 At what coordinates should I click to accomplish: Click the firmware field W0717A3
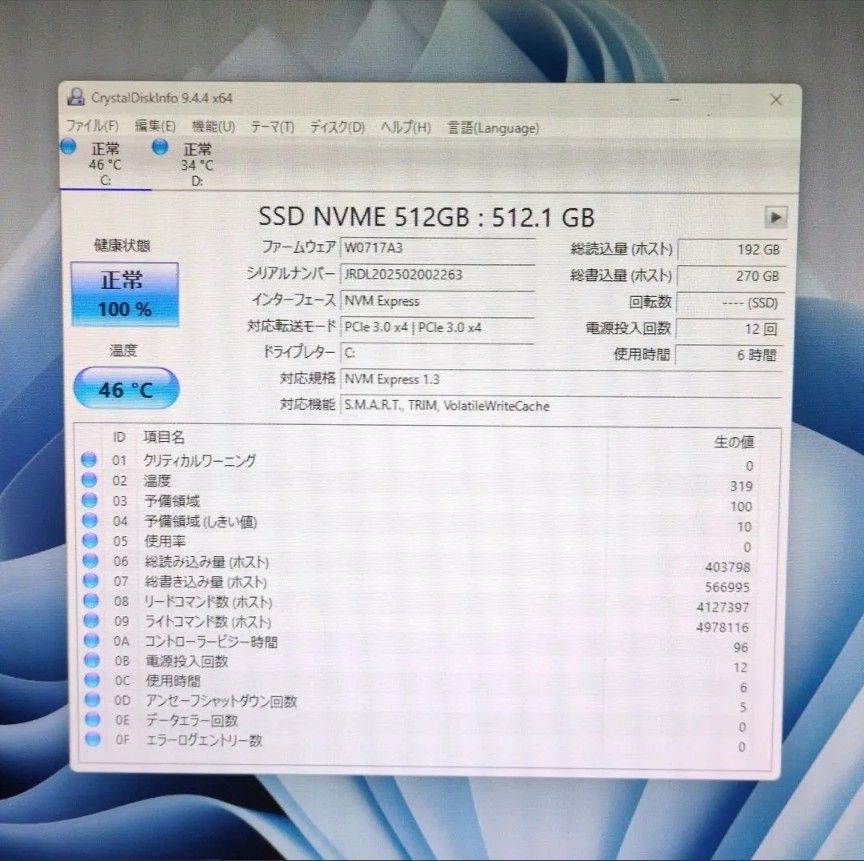(438, 248)
